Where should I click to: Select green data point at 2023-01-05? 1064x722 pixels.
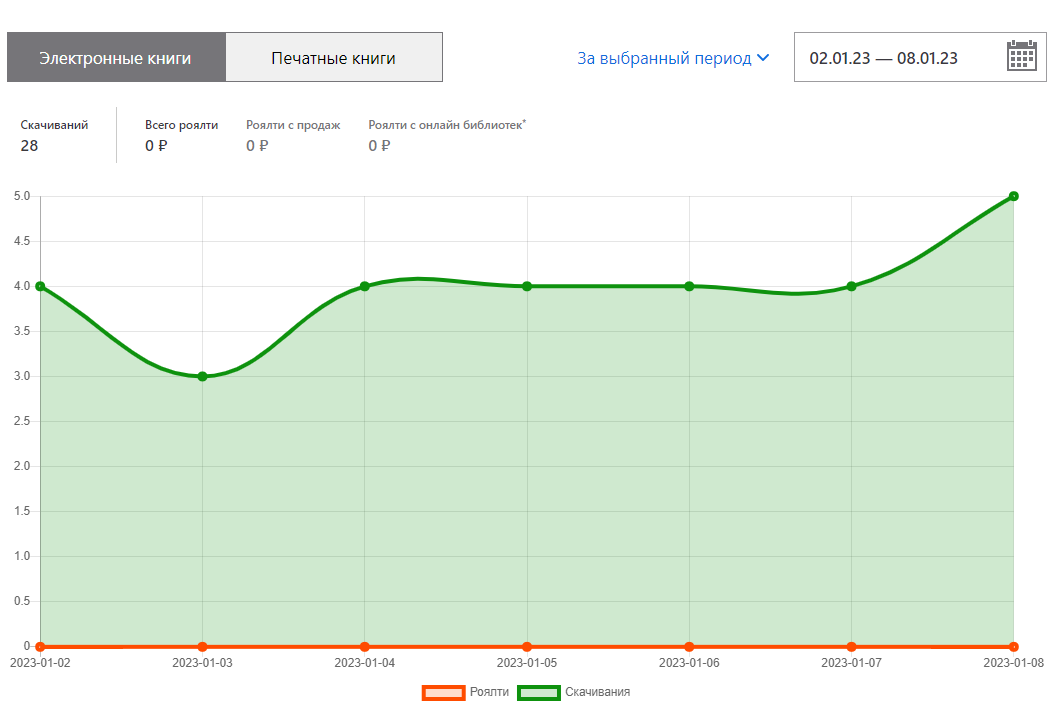[527, 286]
